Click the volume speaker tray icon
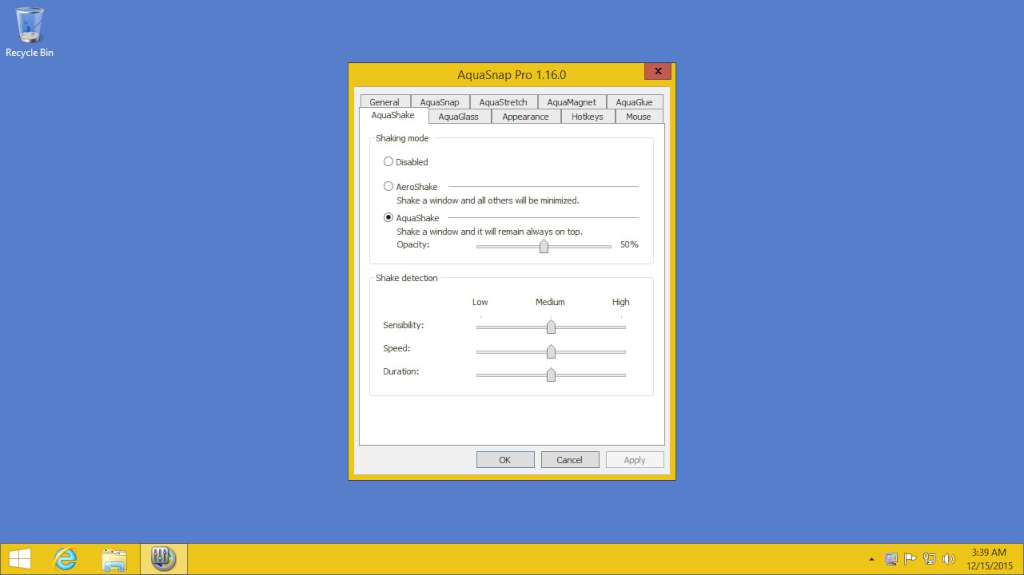Viewport: 1024px width, 575px height. pyautogui.click(x=949, y=559)
